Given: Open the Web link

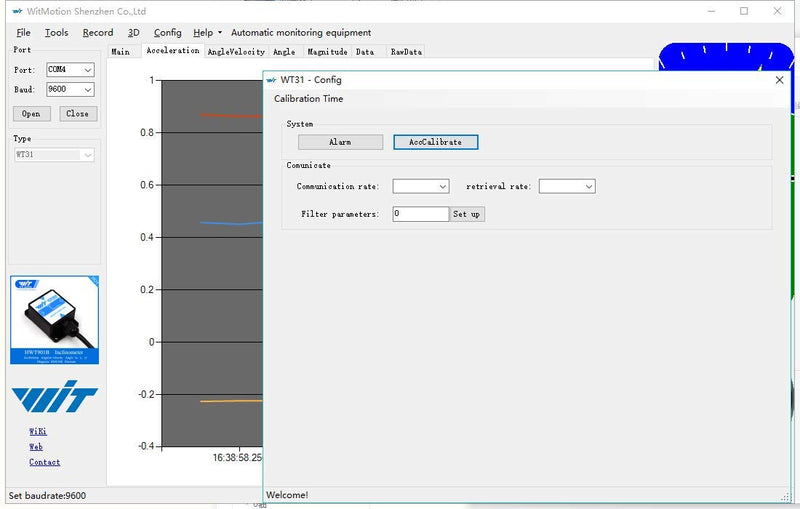Looking at the screenshot, I should [x=36, y=447].
